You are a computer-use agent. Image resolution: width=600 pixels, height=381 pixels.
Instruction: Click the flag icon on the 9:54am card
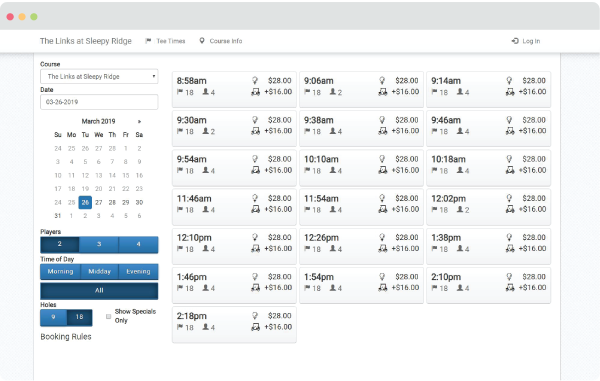click(x=180, y=170)
